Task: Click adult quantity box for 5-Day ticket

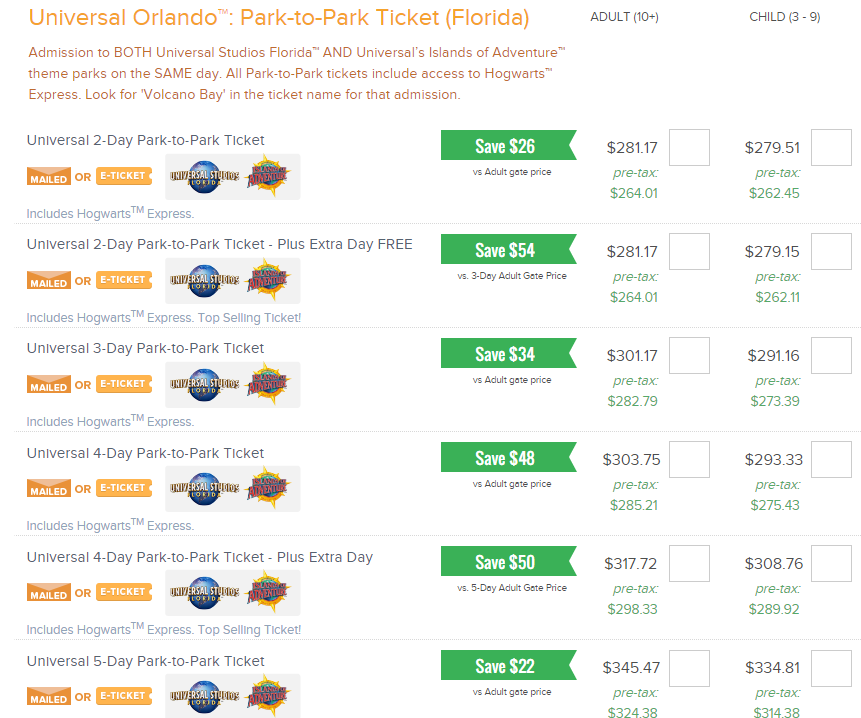Action: click(x=689, y=668)
